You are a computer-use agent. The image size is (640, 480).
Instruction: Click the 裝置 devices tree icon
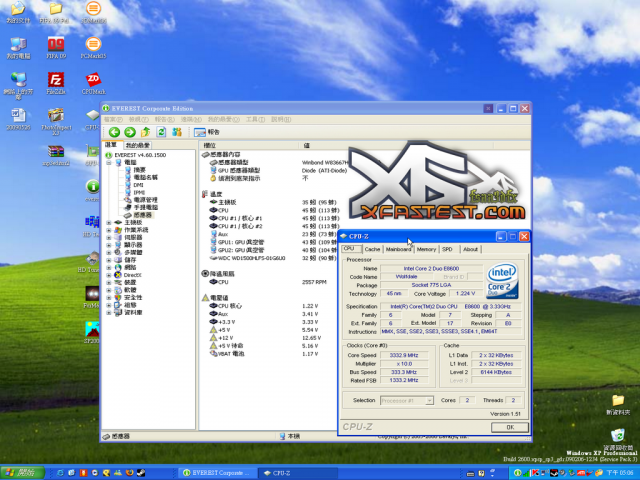(118, 282)
